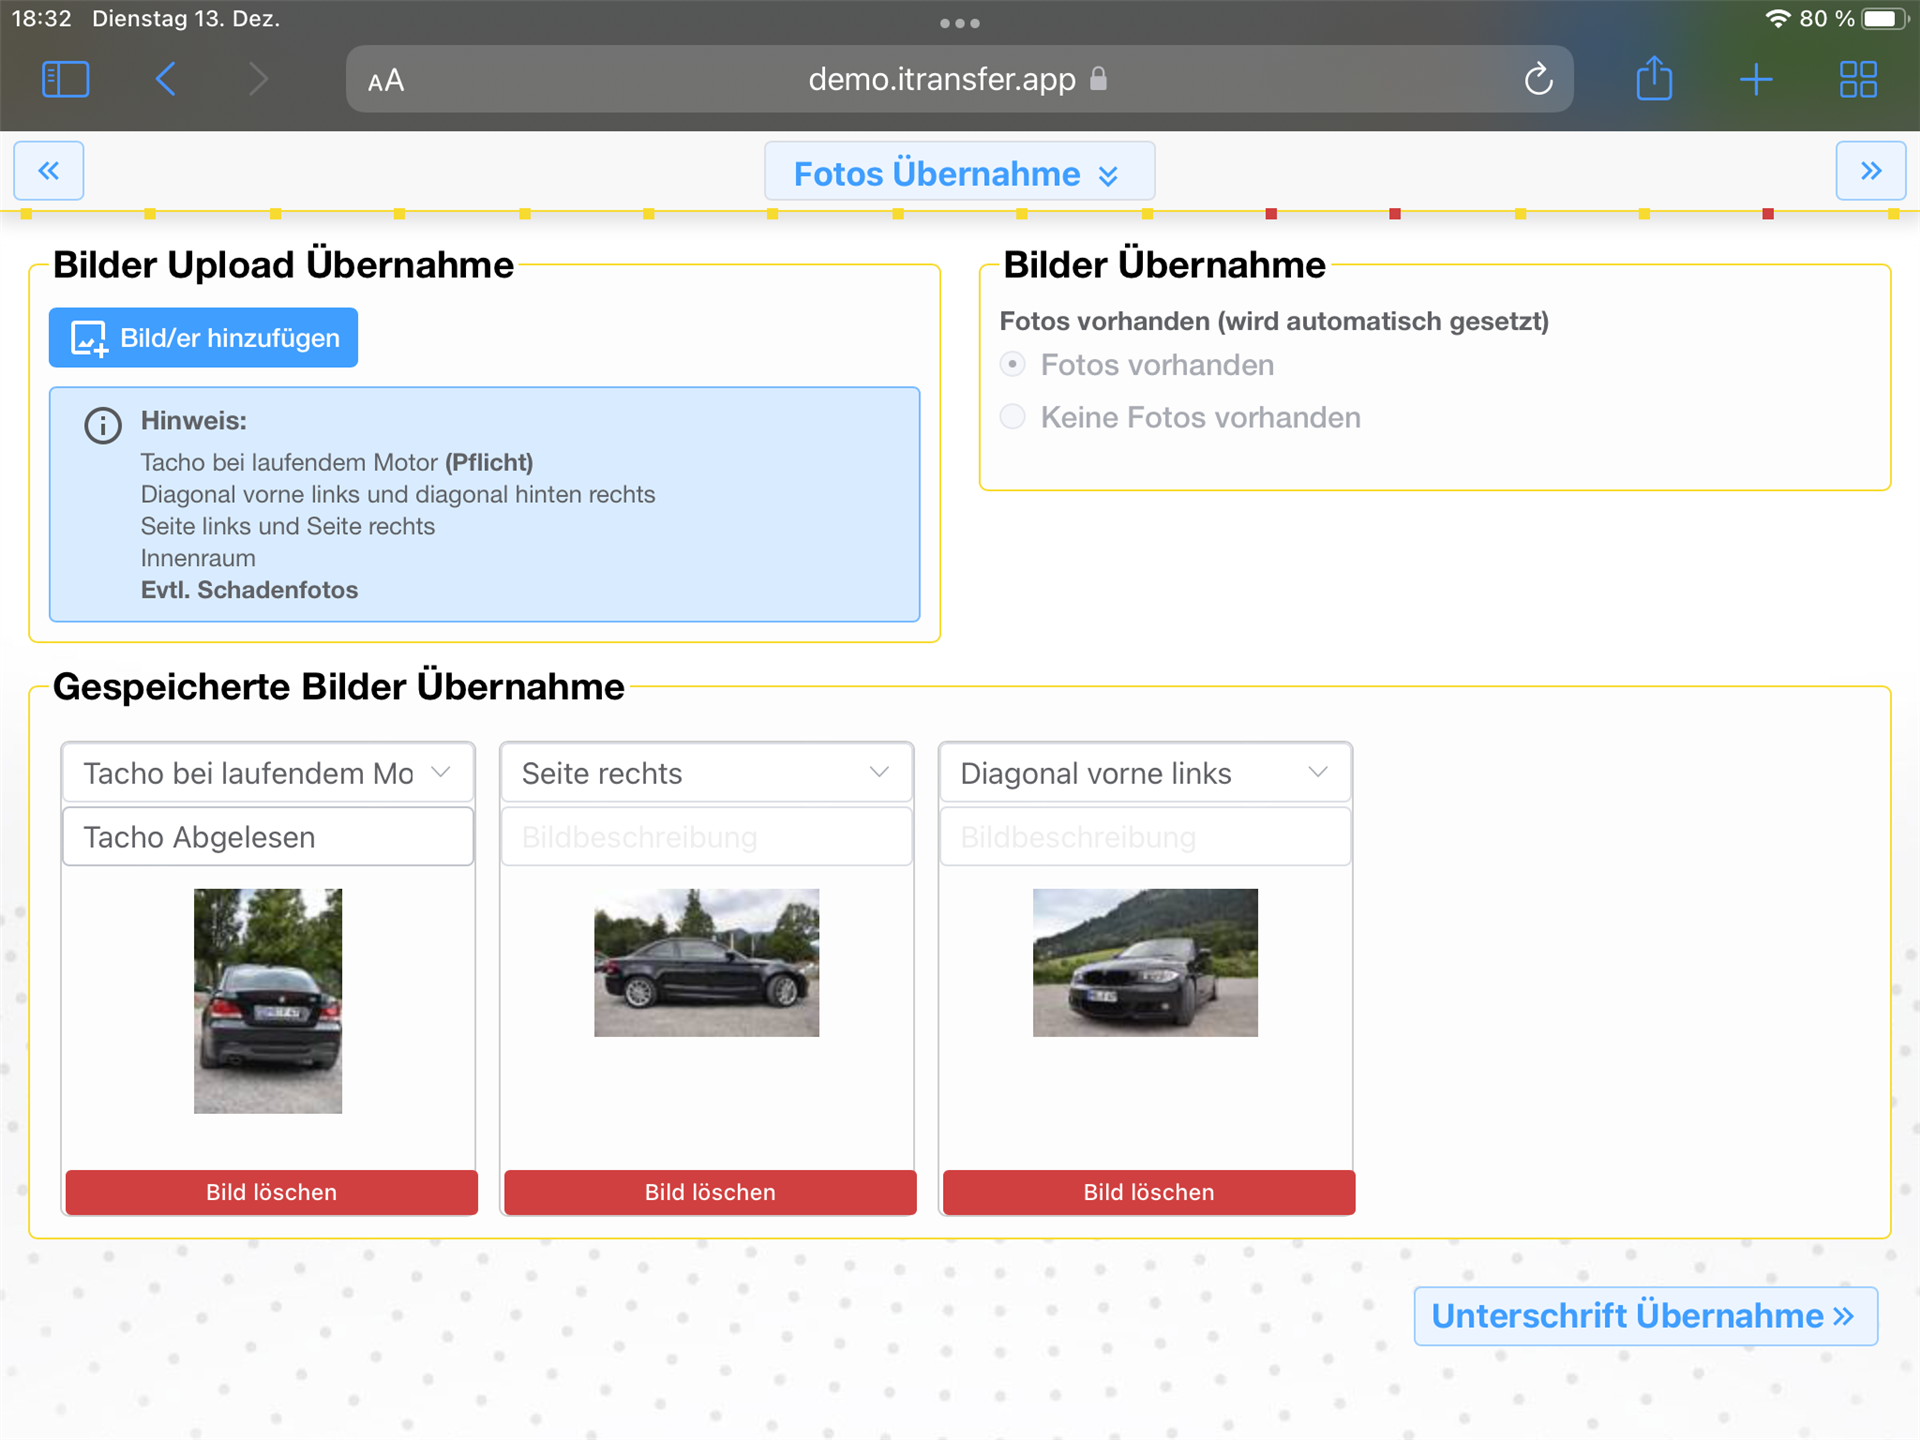Viewport: 1920px width, 1440px height.
Task: Open the AA reader settings icon
Action: click(386, 81)
